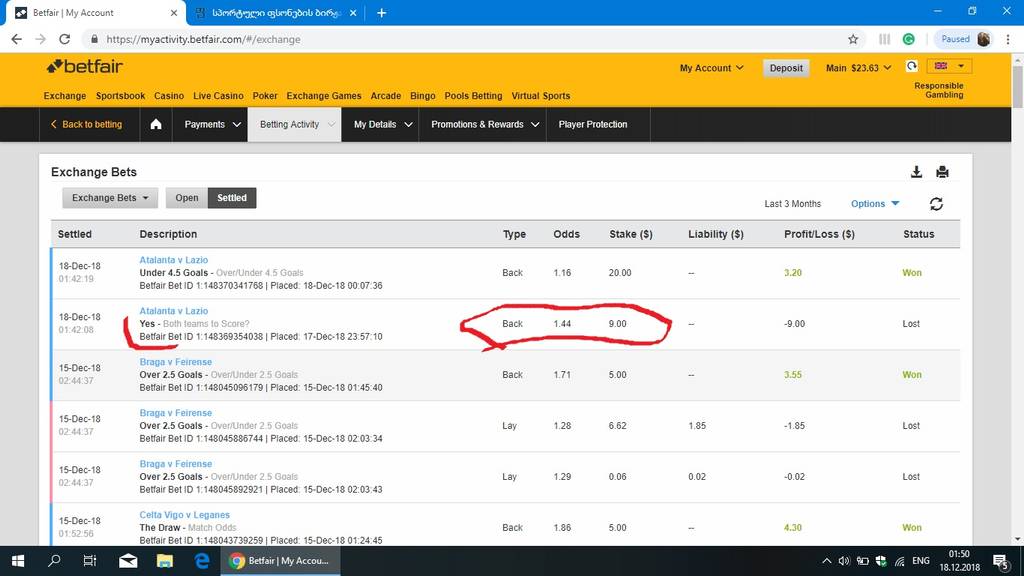The image size is (1024, 576).
Task: Open first Braga v Feirense link, odds 1.71
Action: tap(175, 362)
